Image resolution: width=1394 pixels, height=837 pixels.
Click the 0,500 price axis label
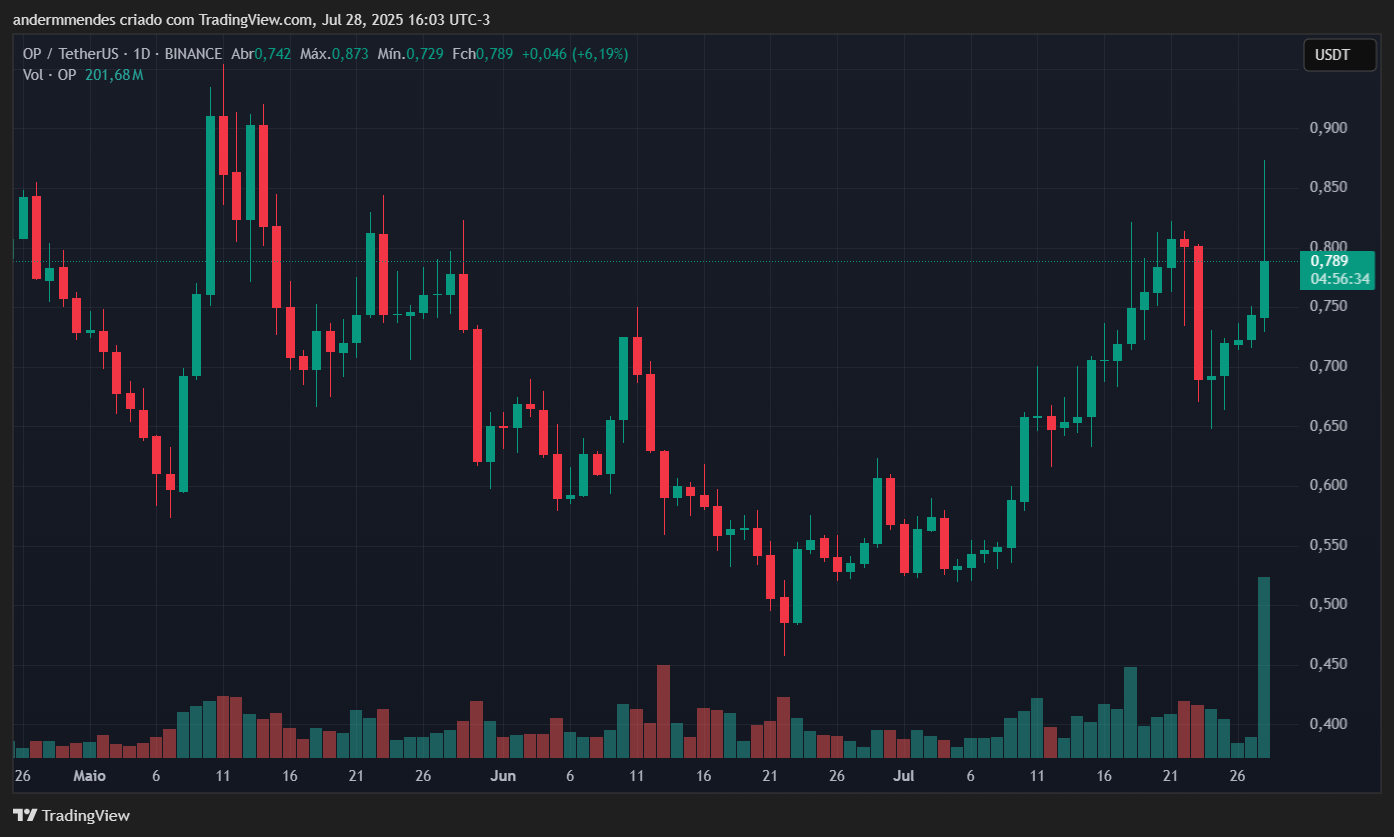(x=1328, y=604)
